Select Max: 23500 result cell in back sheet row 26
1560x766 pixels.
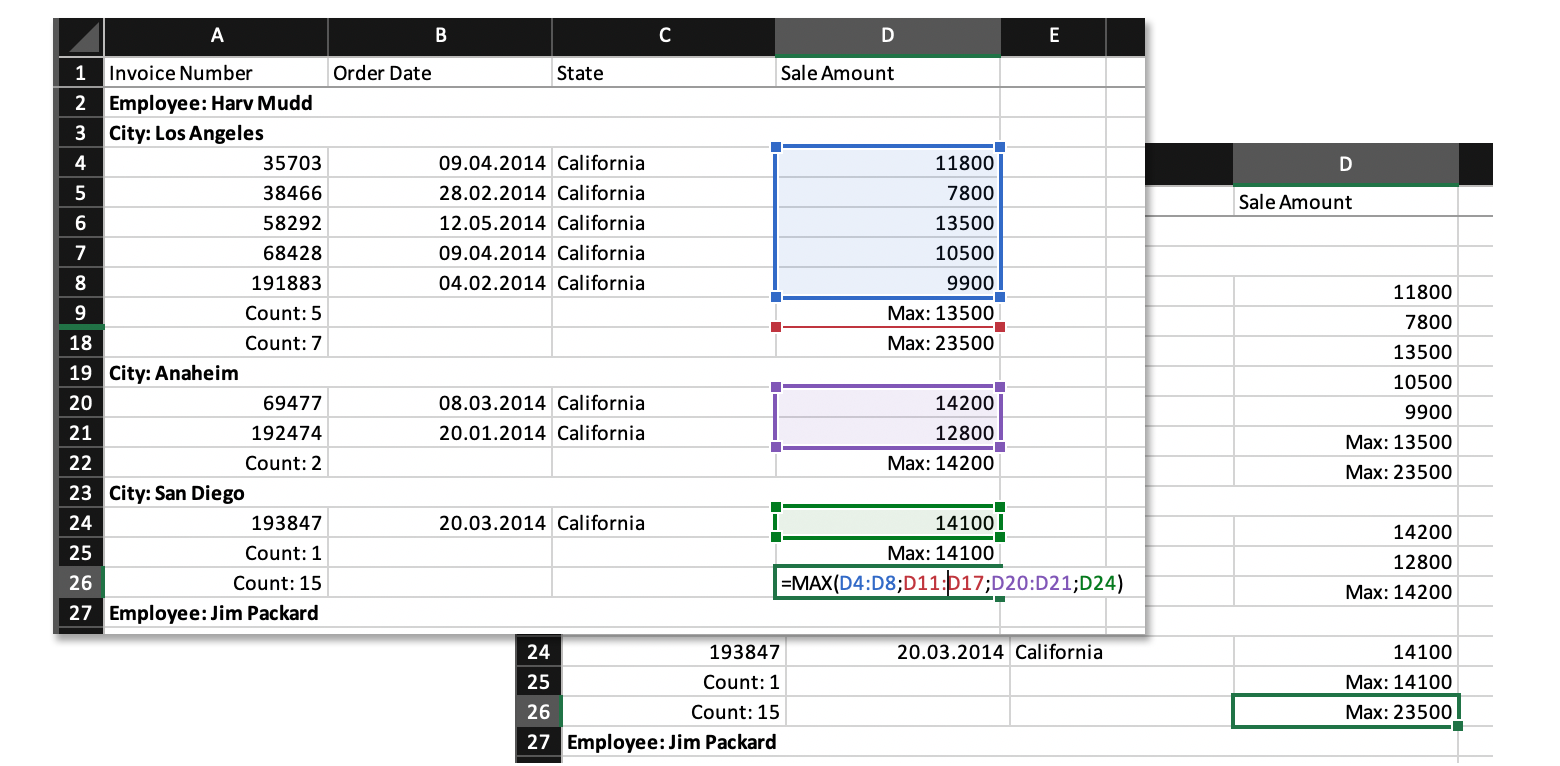[1345, 712]
